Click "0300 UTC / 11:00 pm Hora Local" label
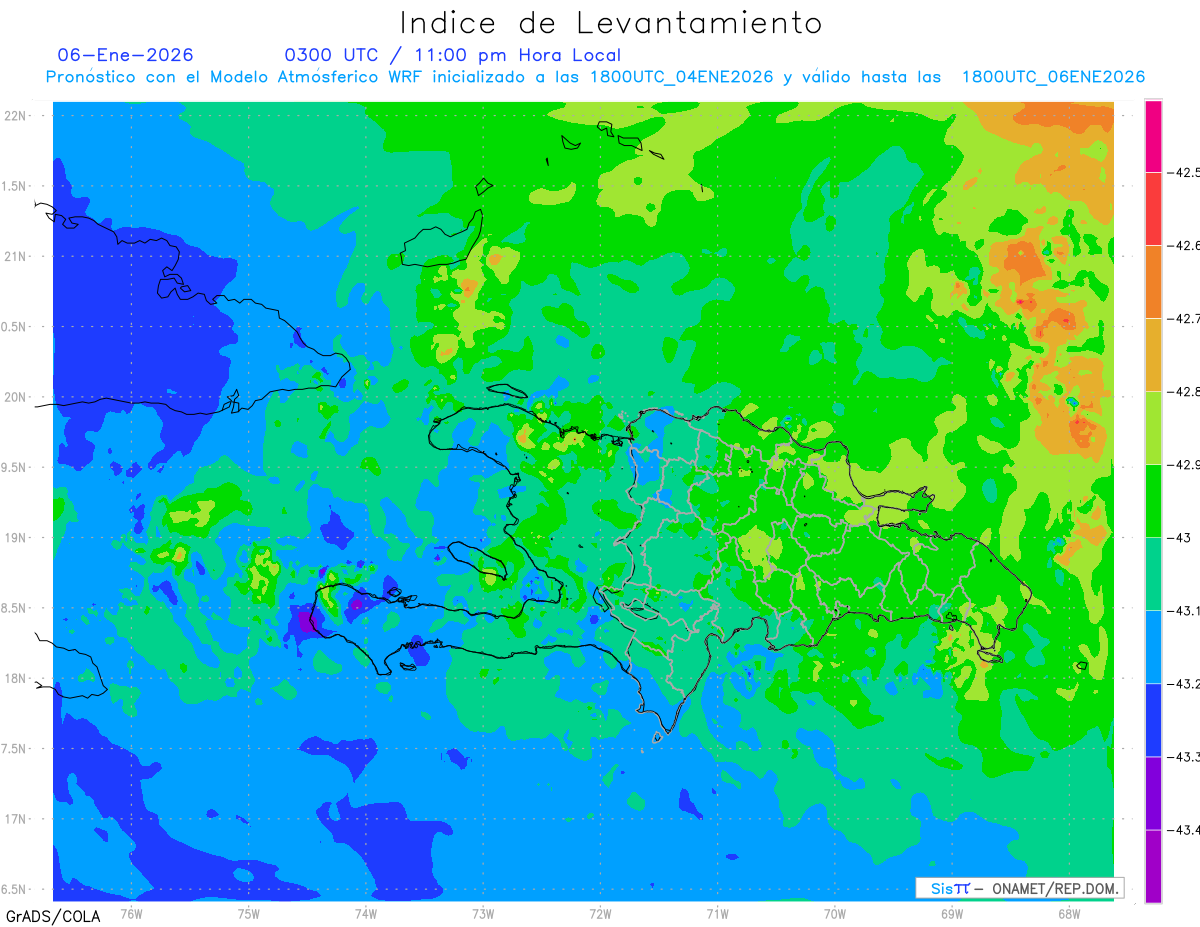1200x927 pixels. (x=453, y=55)
